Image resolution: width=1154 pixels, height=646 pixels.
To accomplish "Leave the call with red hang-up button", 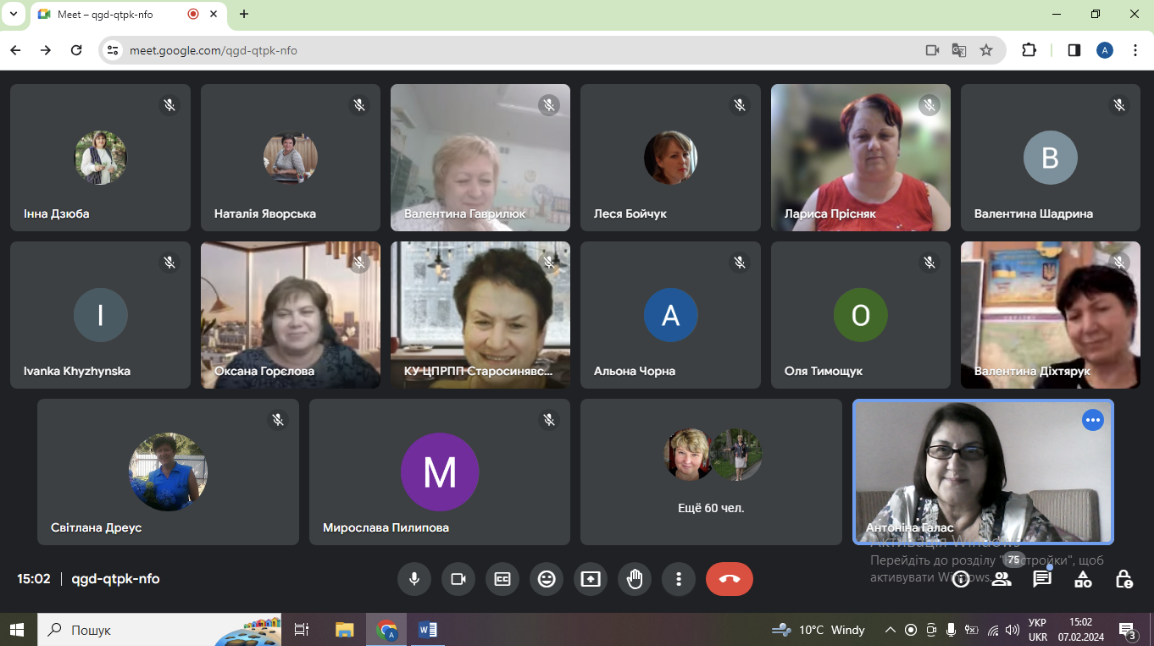I will [x=729, y=579].
